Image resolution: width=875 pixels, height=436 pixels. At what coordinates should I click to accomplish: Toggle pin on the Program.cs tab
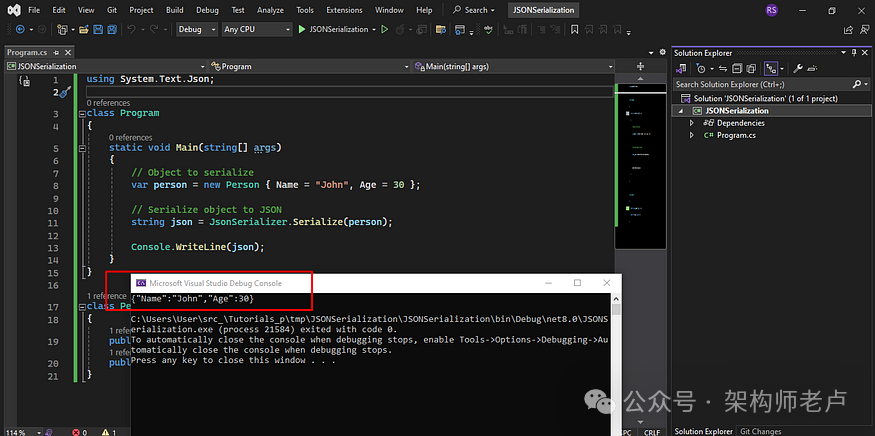coord(56,52)
